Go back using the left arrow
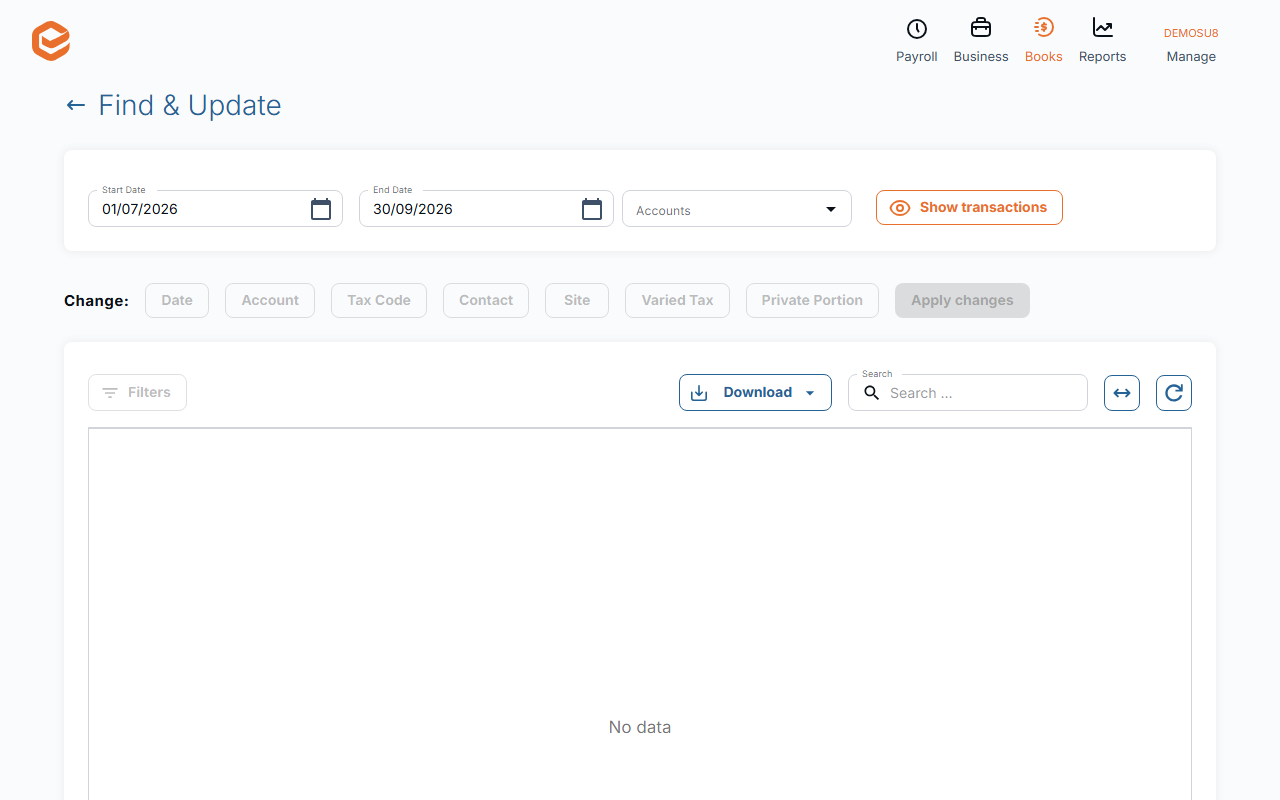This screenshot has height=800, width=1280. pos(75,105)
